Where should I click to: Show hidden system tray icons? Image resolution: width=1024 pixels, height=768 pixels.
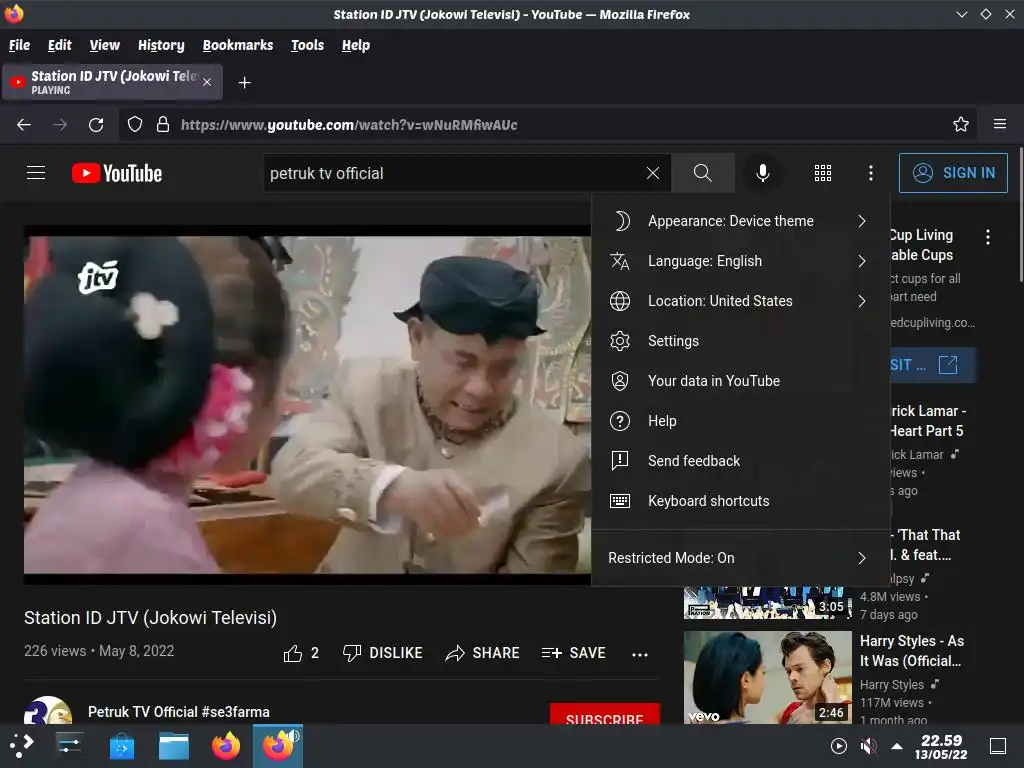(x=897, y=746)
